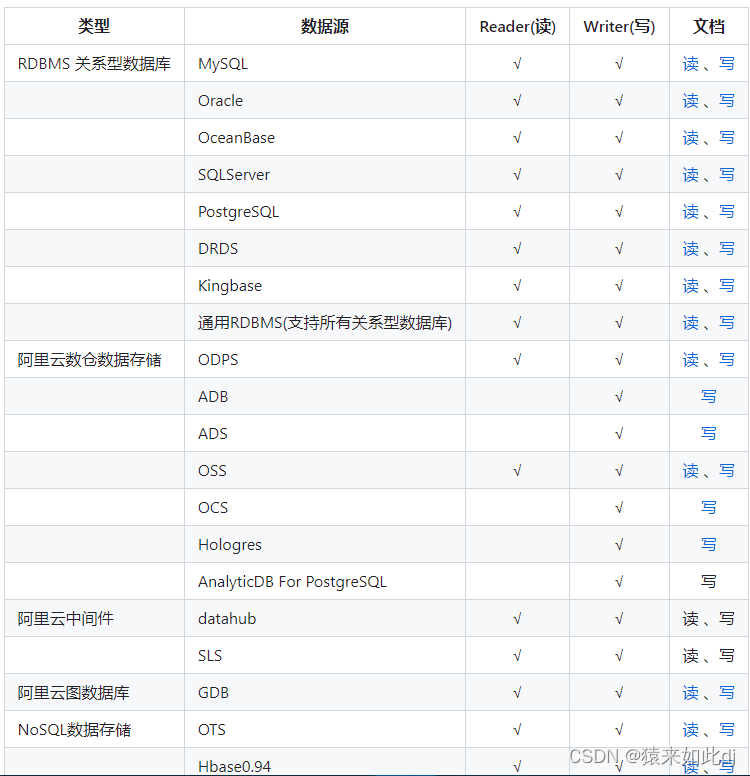
Task: Open the OCS write doc link
Action: tap(708, 508)
